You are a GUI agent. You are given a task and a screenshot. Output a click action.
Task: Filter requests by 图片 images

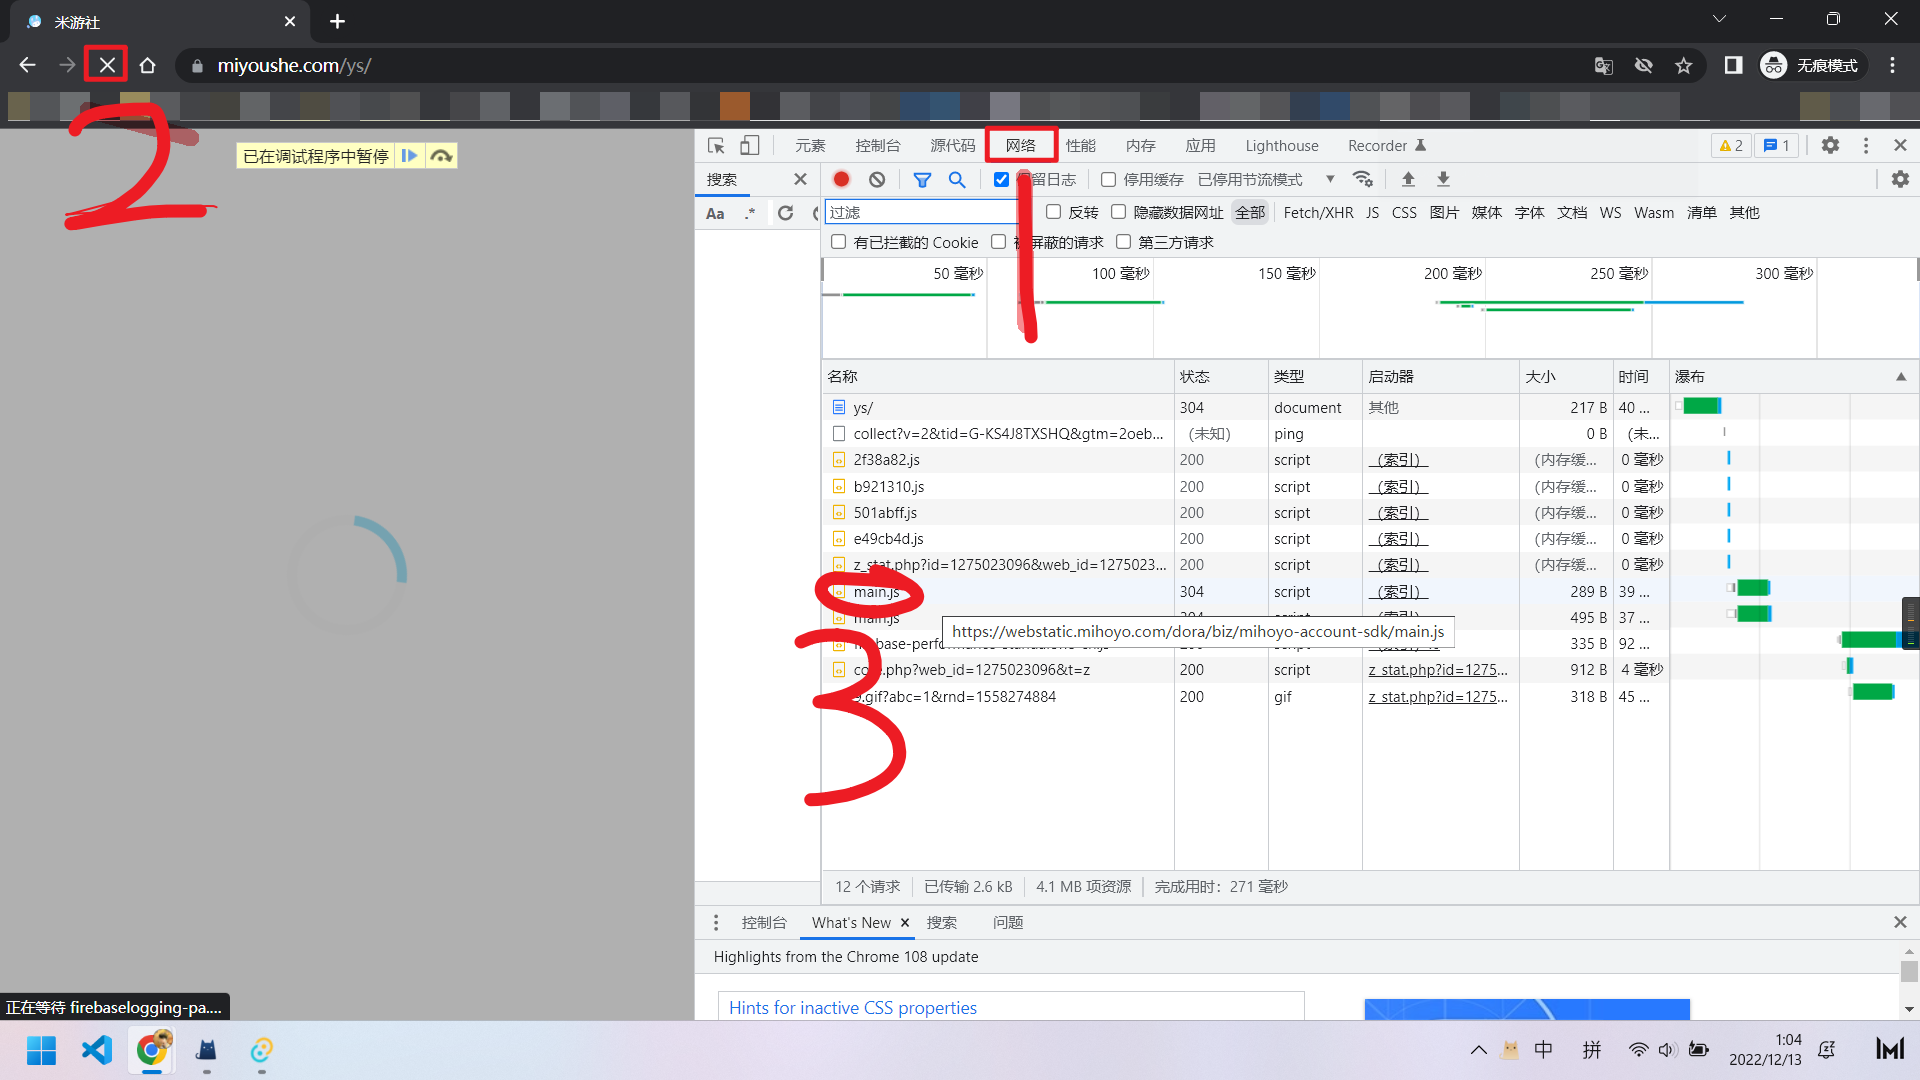pyautogui.click(x=1444, y=213)
